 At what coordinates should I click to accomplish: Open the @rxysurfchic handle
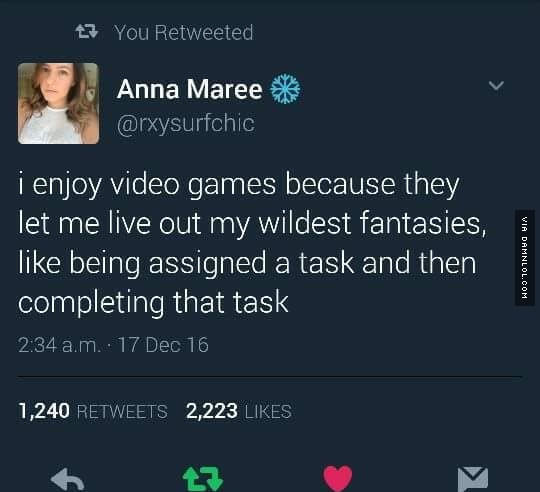click(x=186, y=123)
